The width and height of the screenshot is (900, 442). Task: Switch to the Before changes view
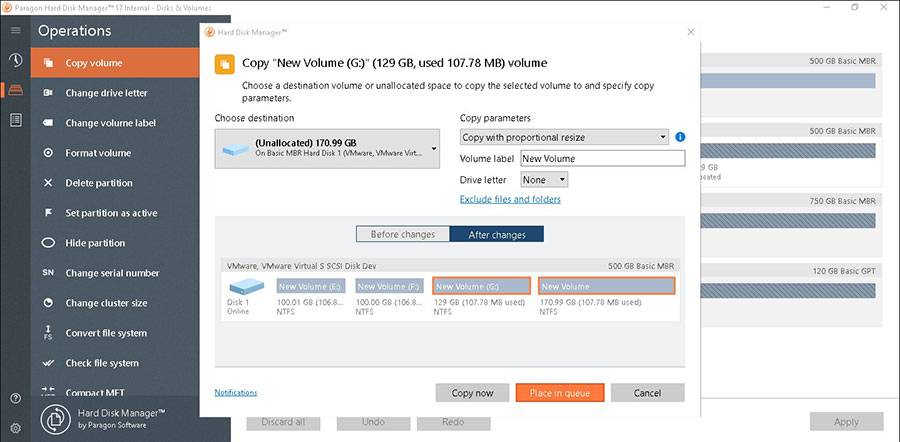(x=403, y=234)
